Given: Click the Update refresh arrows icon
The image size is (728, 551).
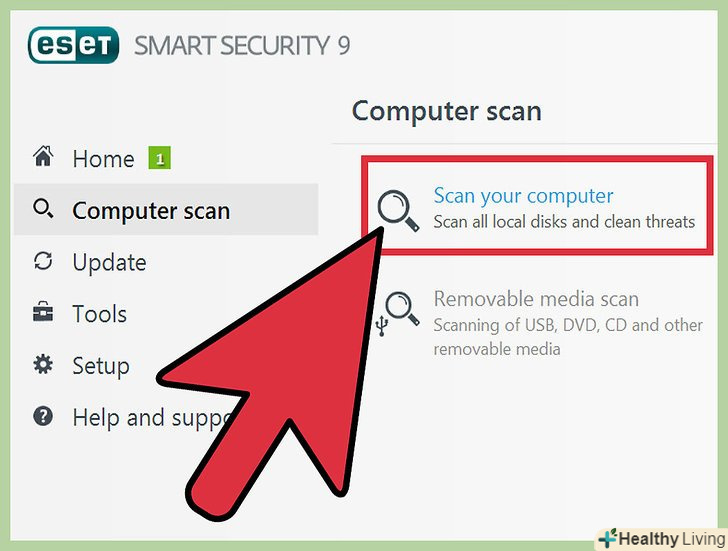Looking at the screenshot, I should point(43,261).
